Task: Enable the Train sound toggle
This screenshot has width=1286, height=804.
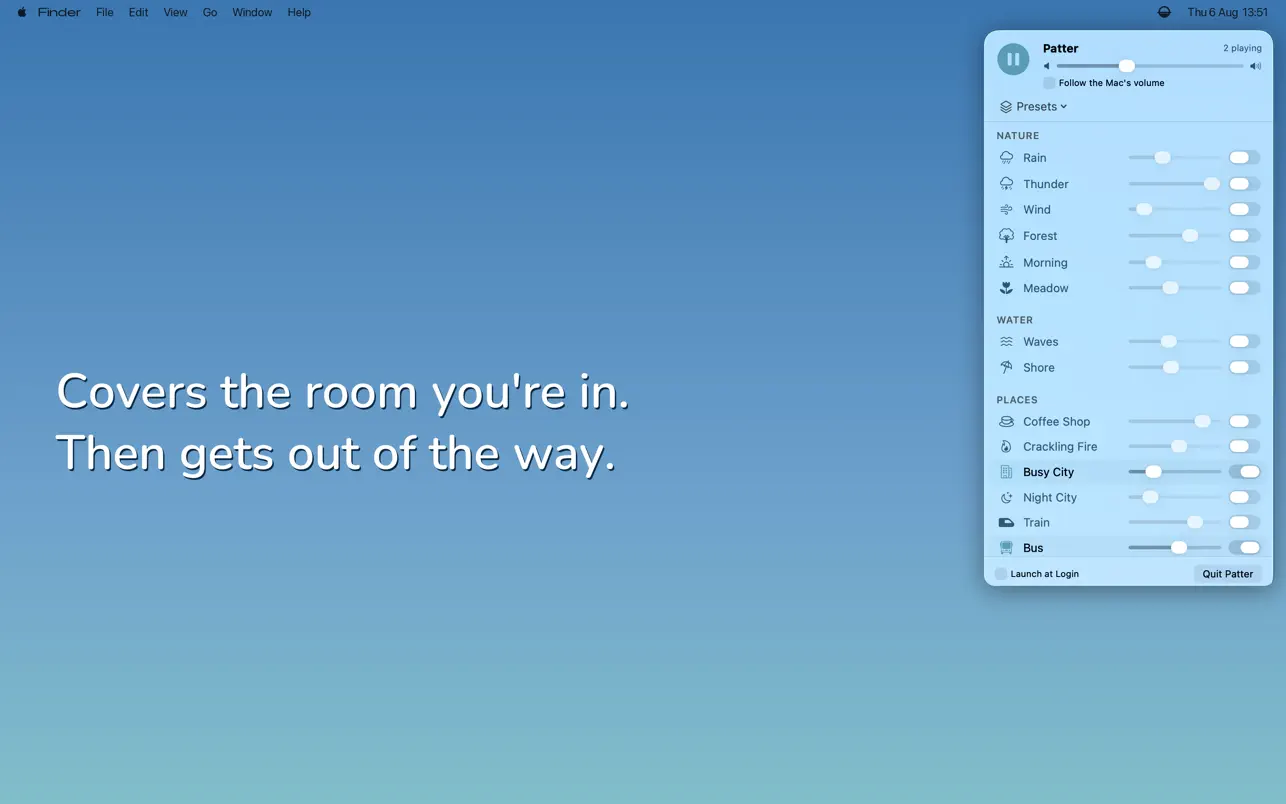Action: click(x=1244, y=523)
